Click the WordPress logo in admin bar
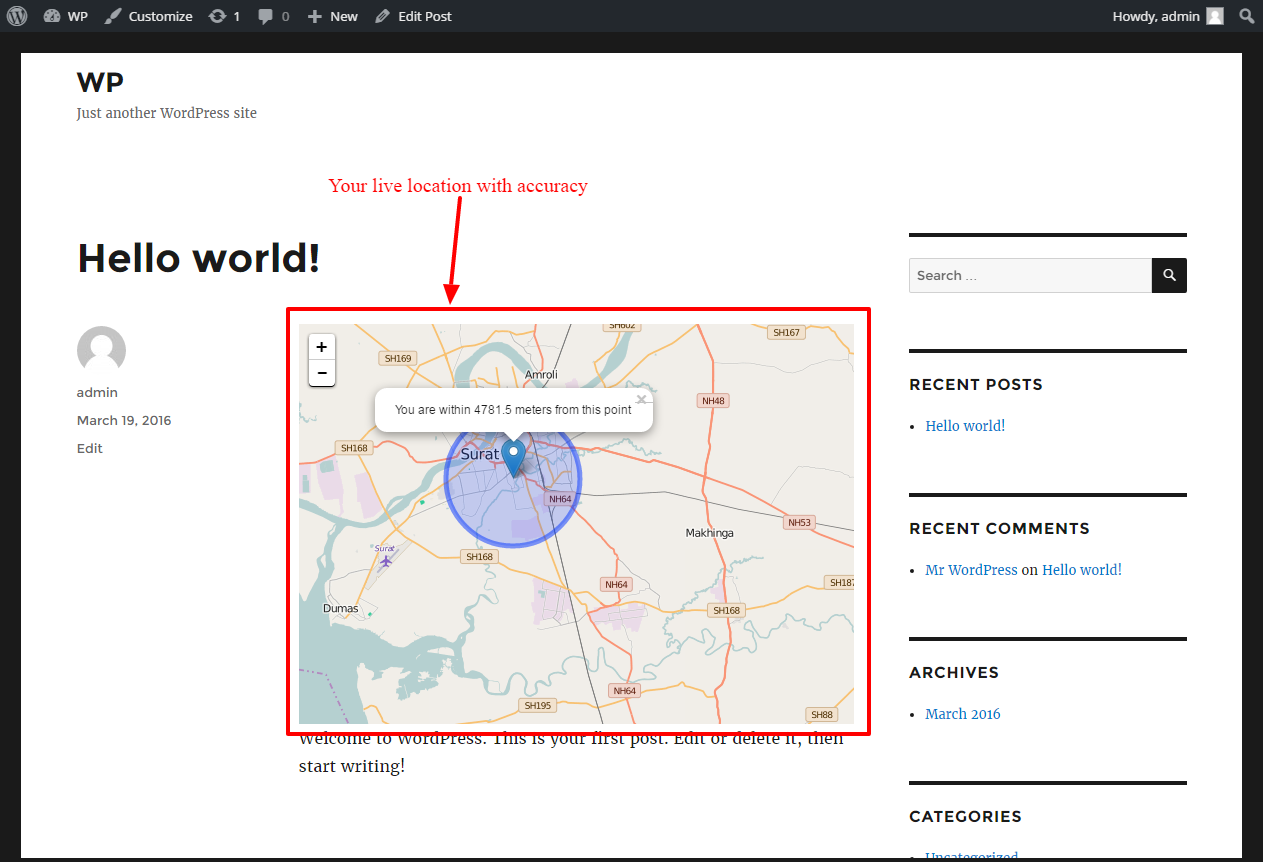1263x862 pixels. pos(16,16)
